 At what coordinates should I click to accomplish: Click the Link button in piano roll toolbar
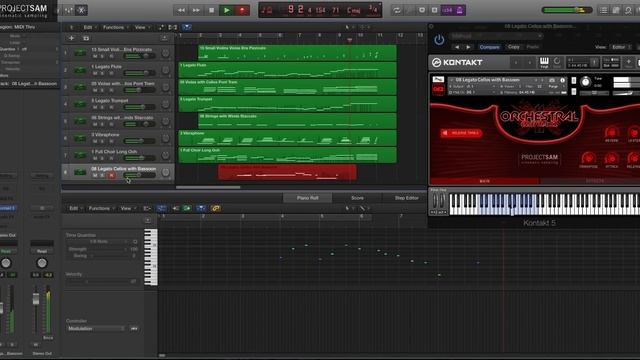216,209
